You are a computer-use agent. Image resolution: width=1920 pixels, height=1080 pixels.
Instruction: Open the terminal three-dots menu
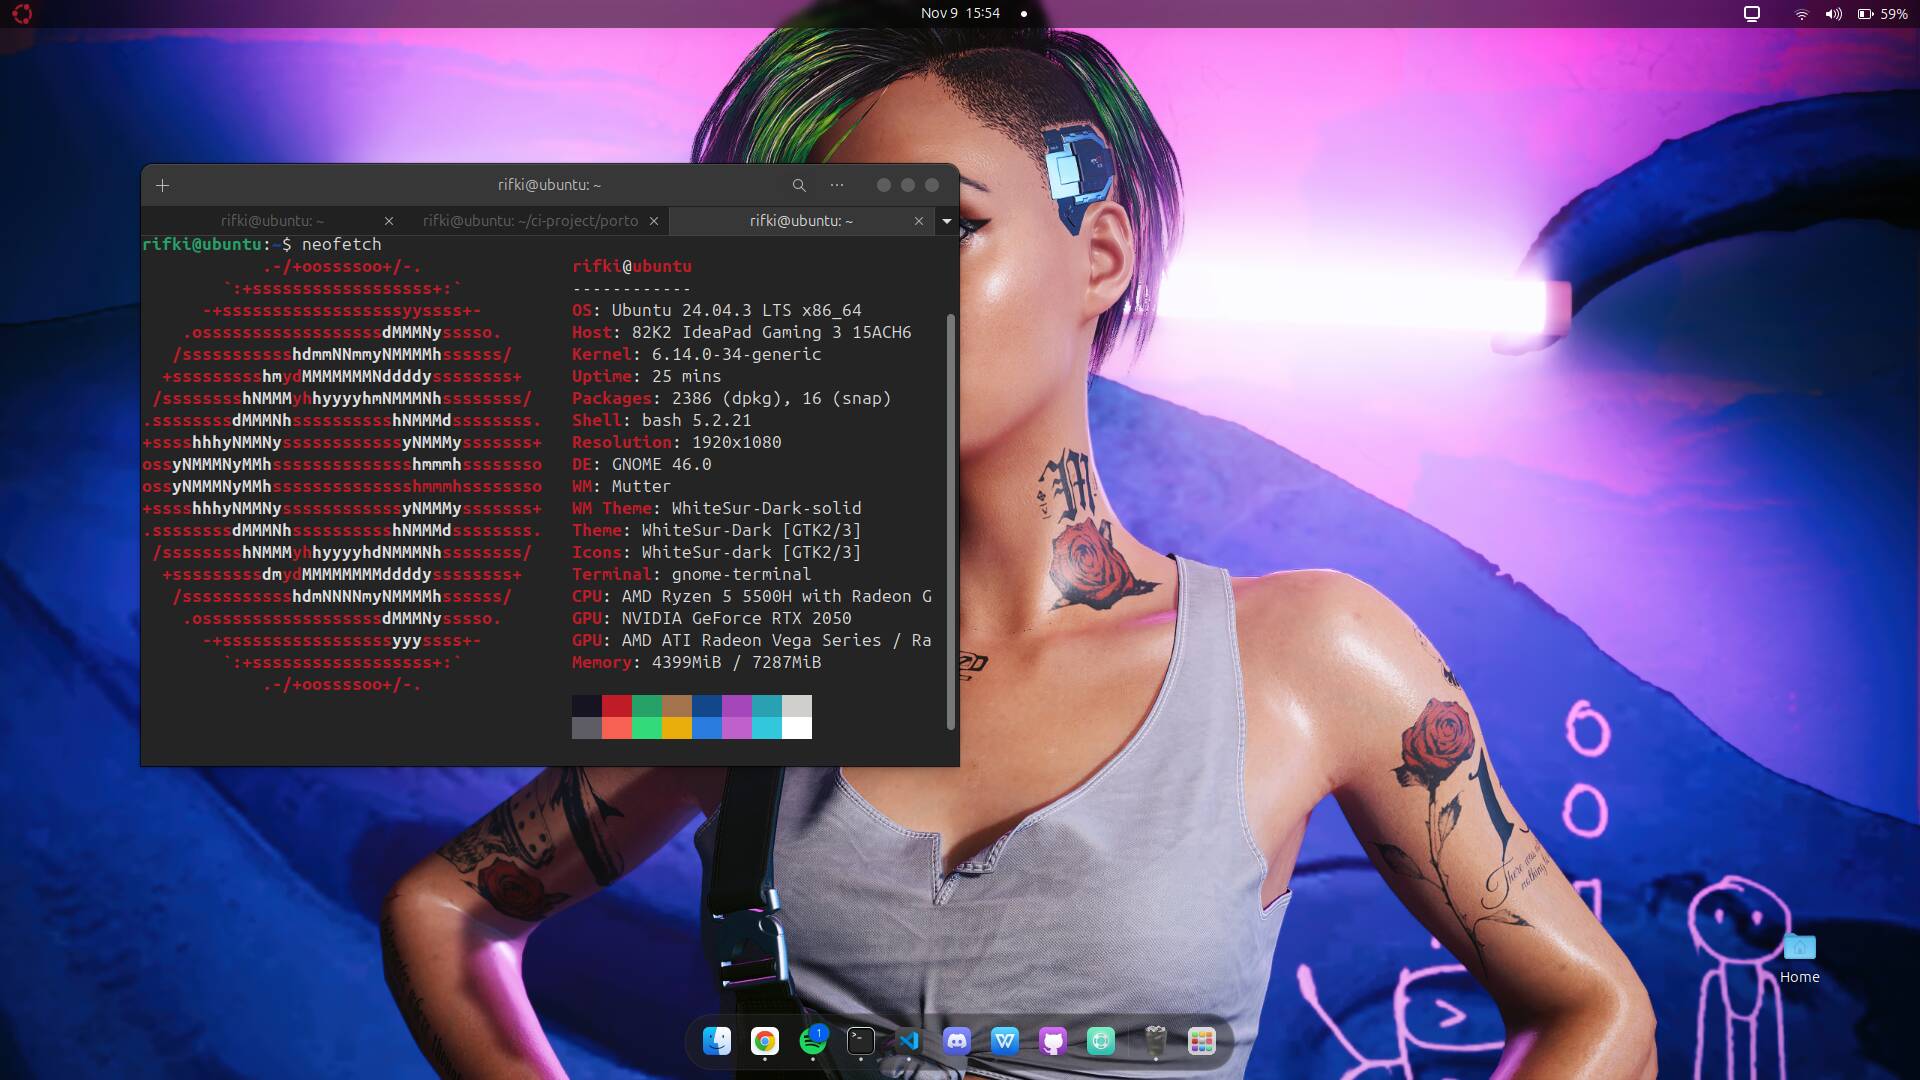coord(837,185)
